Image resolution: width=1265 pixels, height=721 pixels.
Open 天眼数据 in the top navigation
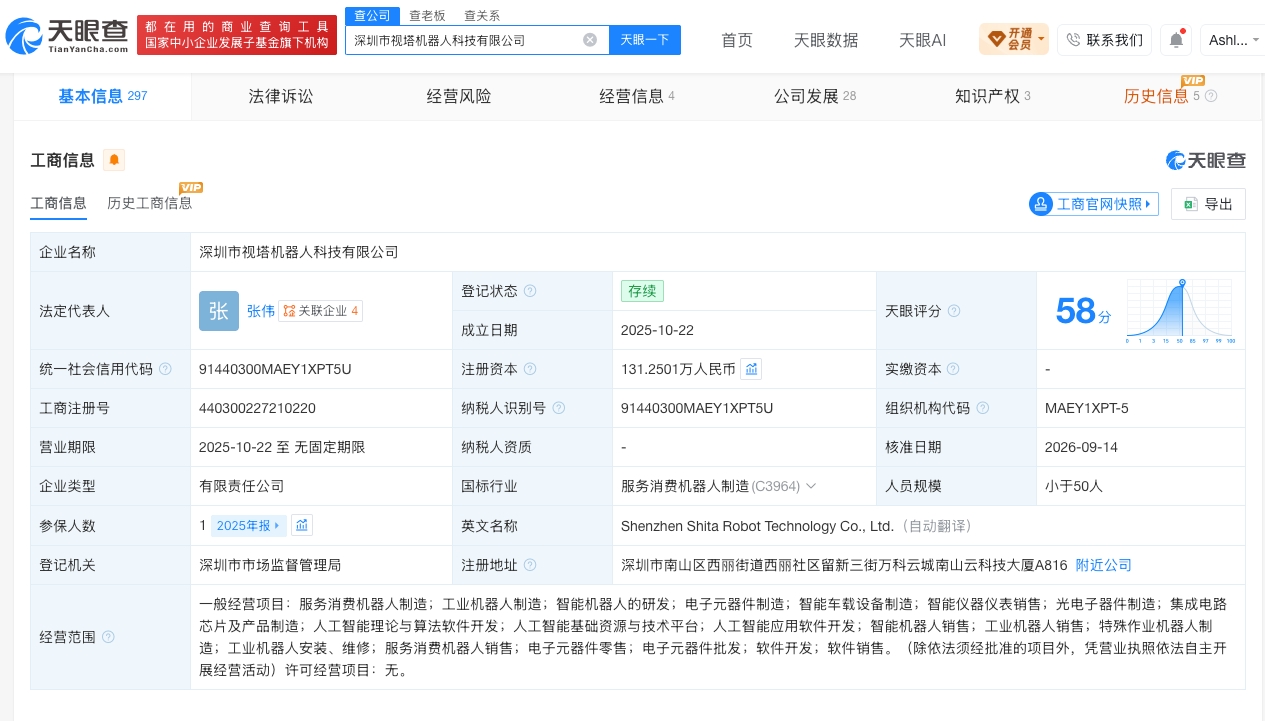pyautogui.click(x=826, y=40)
